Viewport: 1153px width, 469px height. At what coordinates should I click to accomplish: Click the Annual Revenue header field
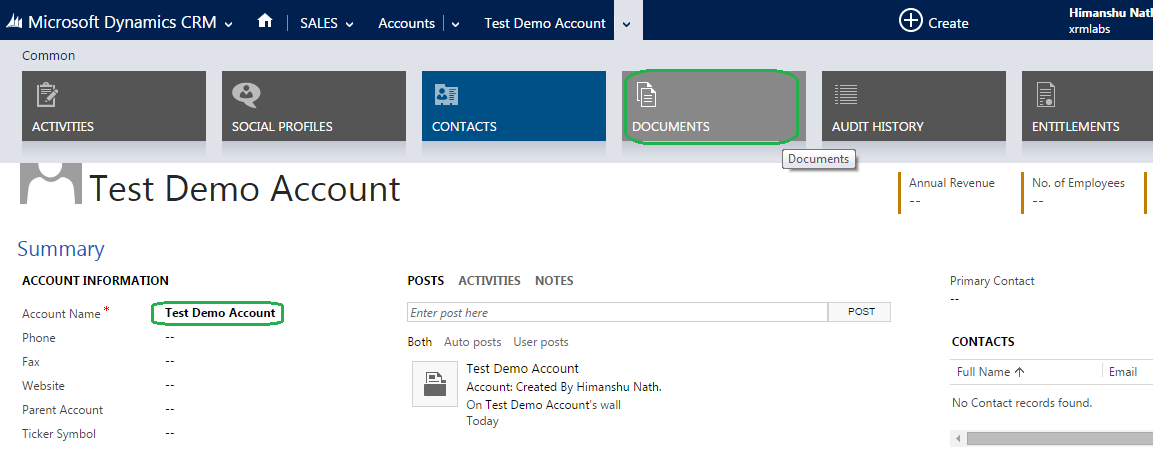pos(952,192)
